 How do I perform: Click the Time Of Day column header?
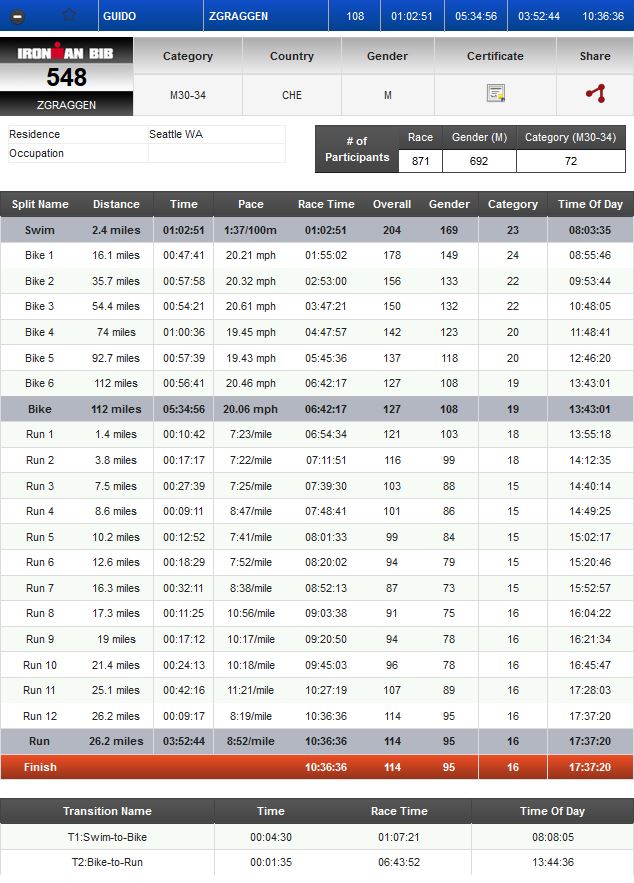(590, 204)
